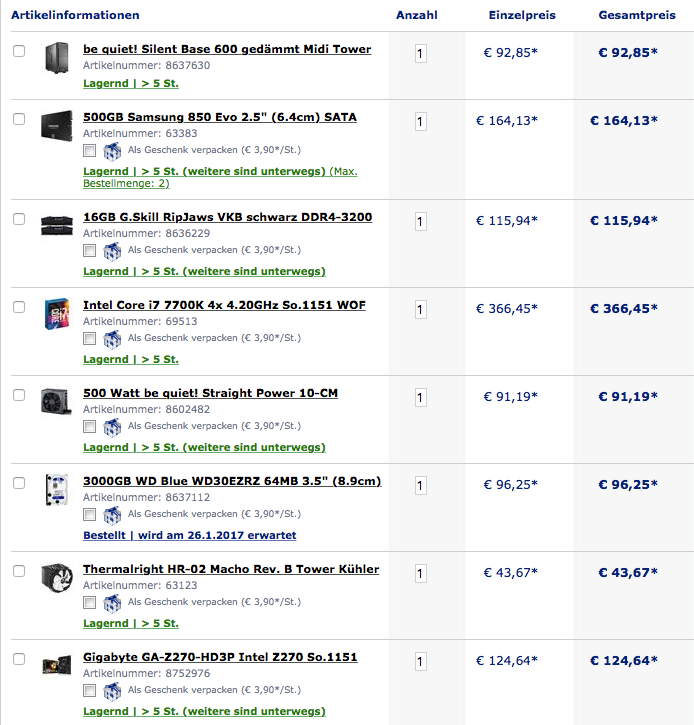This screenshot has width=694, height=725.
Task: Click the G.Skill RipJaws RAM product image
Action: point(55,224)
